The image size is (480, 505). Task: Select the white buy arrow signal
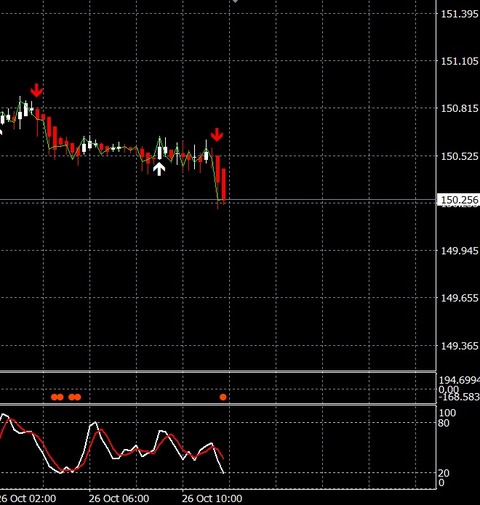[x=159, y=169]
